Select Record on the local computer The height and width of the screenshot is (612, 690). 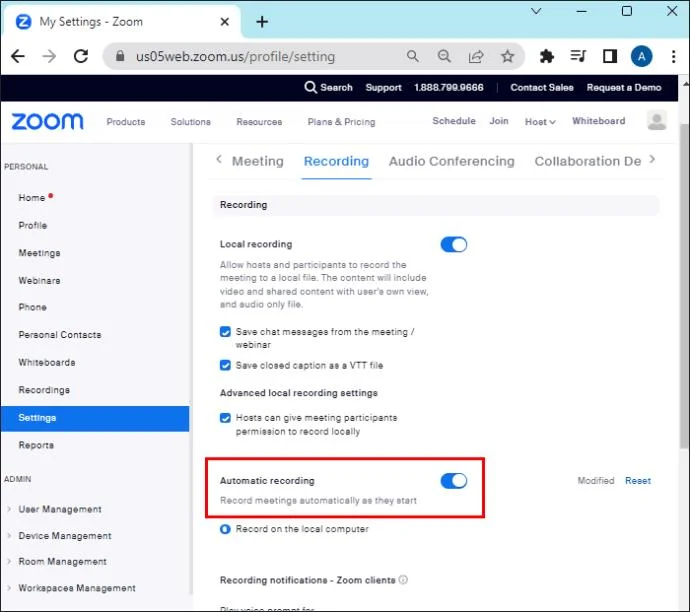click(x=225, y=529)
